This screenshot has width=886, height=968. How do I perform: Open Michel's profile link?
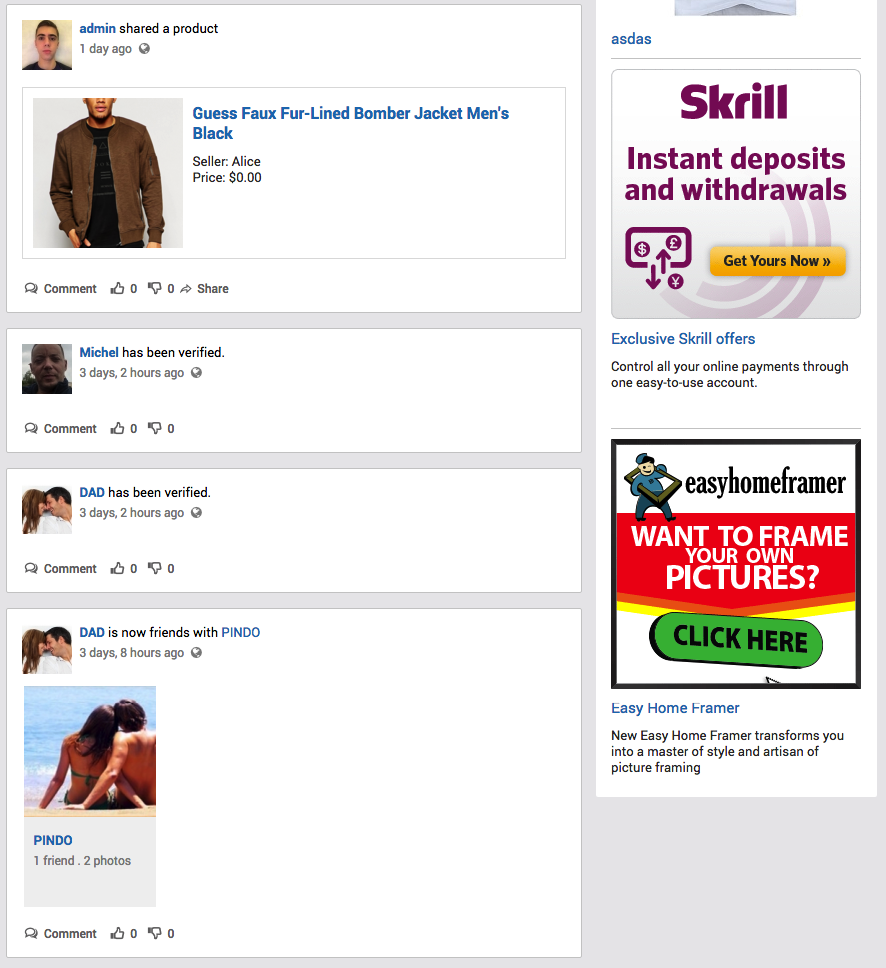click(99, 353)
